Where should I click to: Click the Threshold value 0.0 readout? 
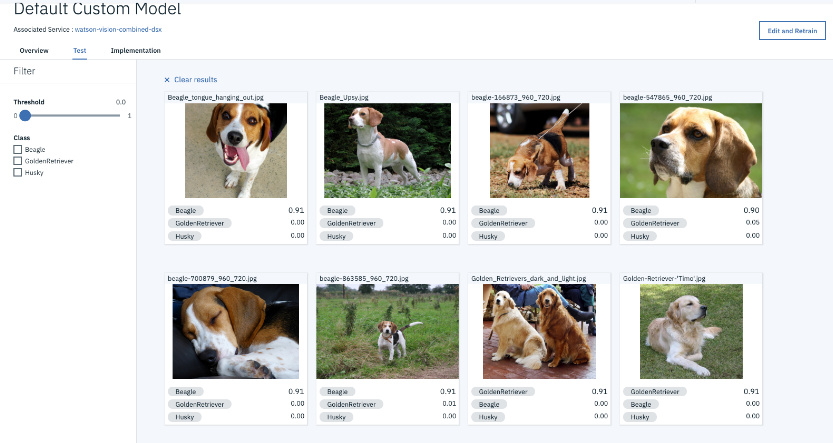tap(121, 102)
